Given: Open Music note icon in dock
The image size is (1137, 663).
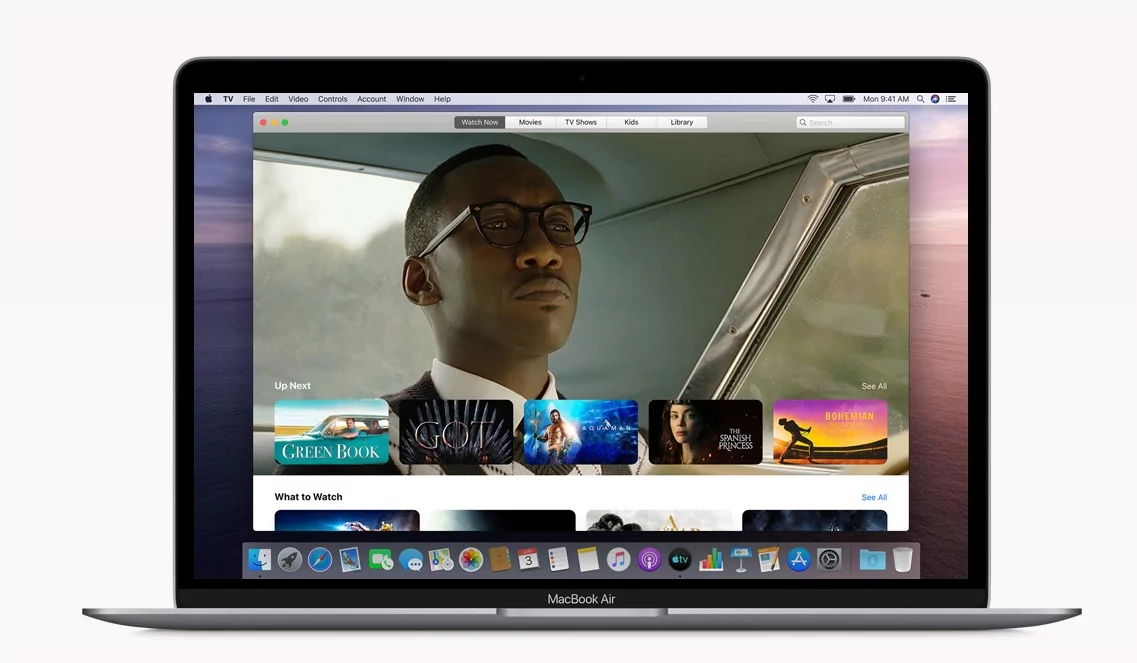Looking at the screenshot, I should click(x=619, y=559).
